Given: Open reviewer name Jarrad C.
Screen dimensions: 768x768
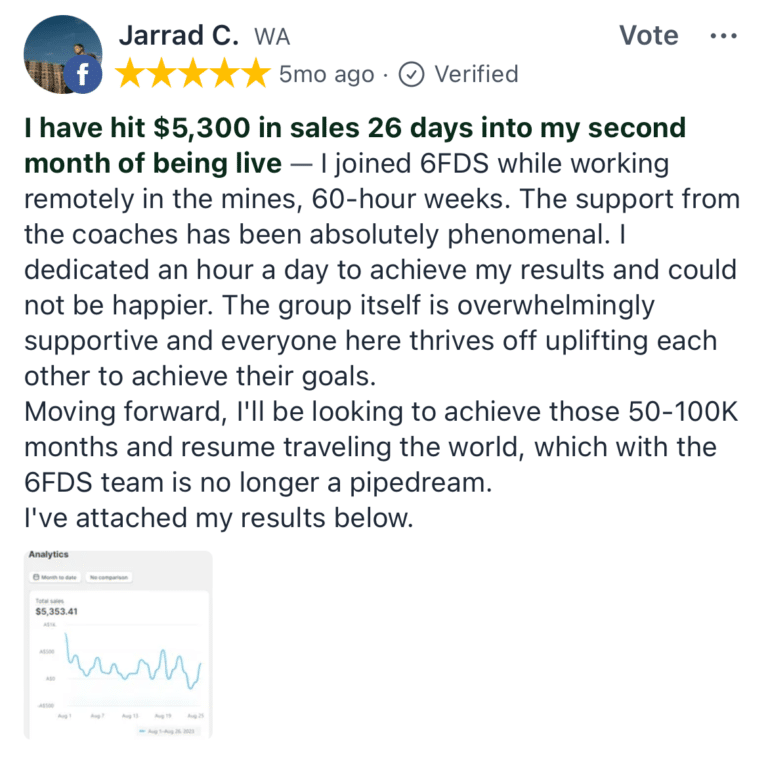Looking at the screenshot, I should [179, 36].
